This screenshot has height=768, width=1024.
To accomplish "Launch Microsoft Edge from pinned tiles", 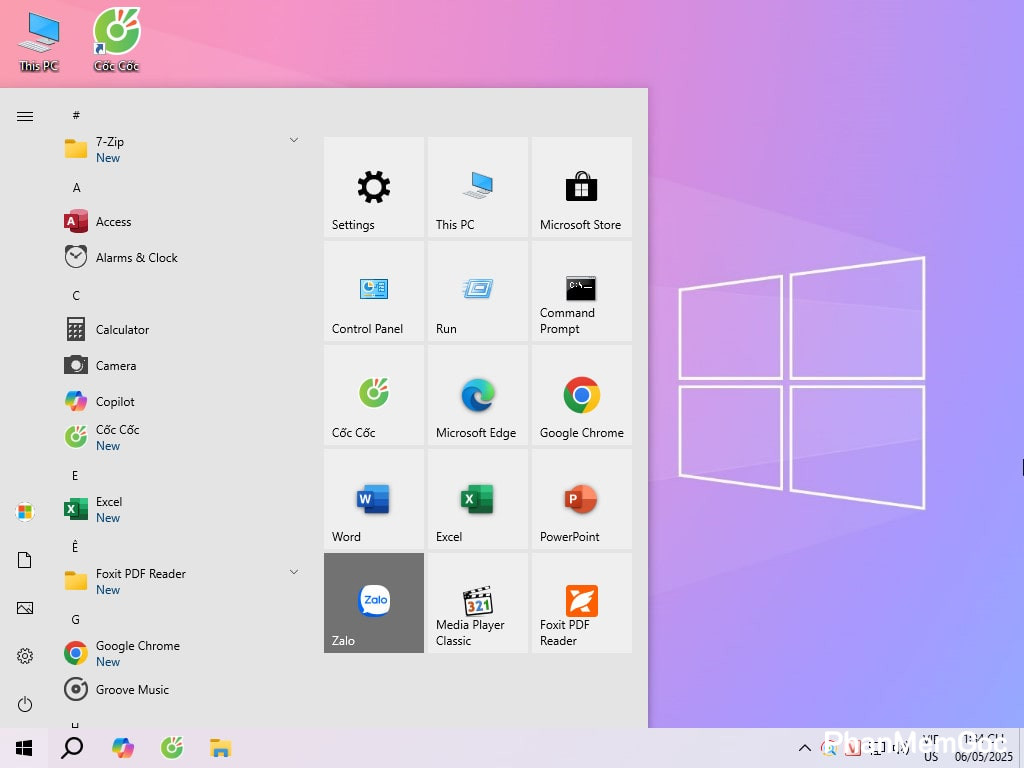I will pos(478,395).
